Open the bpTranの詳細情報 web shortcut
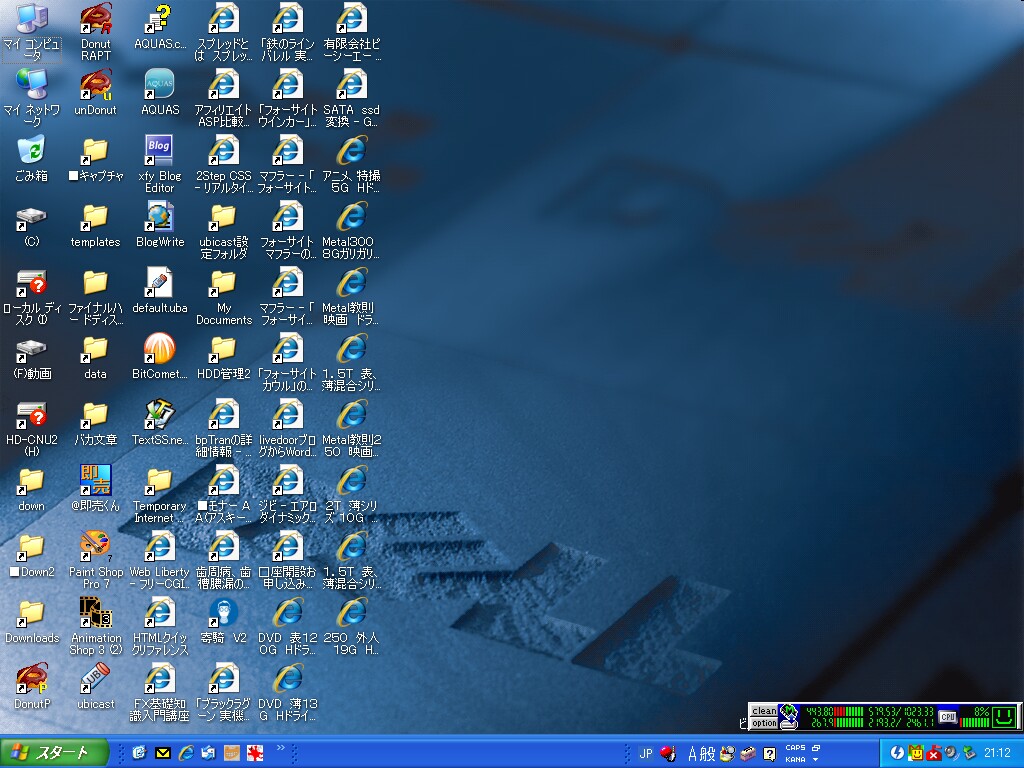The height and width of the screenshot is (768, 1024). 223,429
